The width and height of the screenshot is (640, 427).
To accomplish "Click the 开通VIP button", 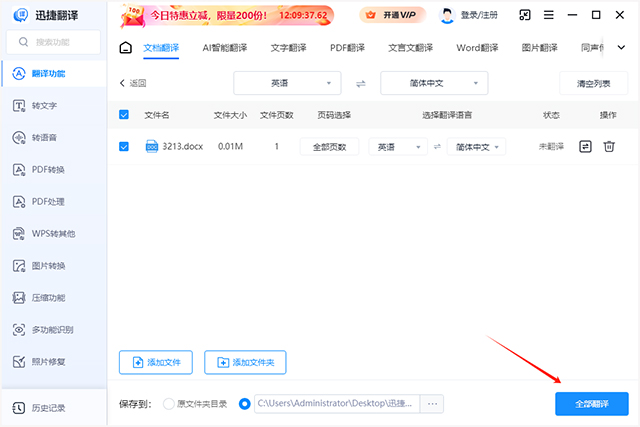I will pyautogui.click(x=393, y=15).
